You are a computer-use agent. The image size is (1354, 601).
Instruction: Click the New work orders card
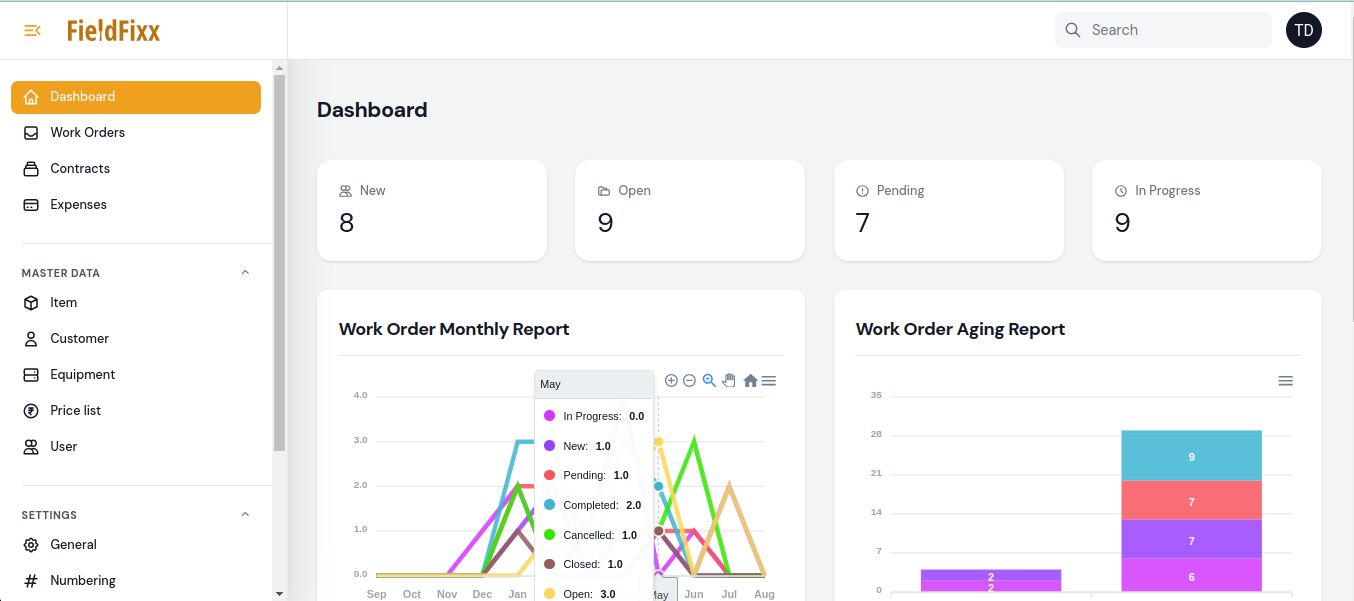(x=431, y=210)
